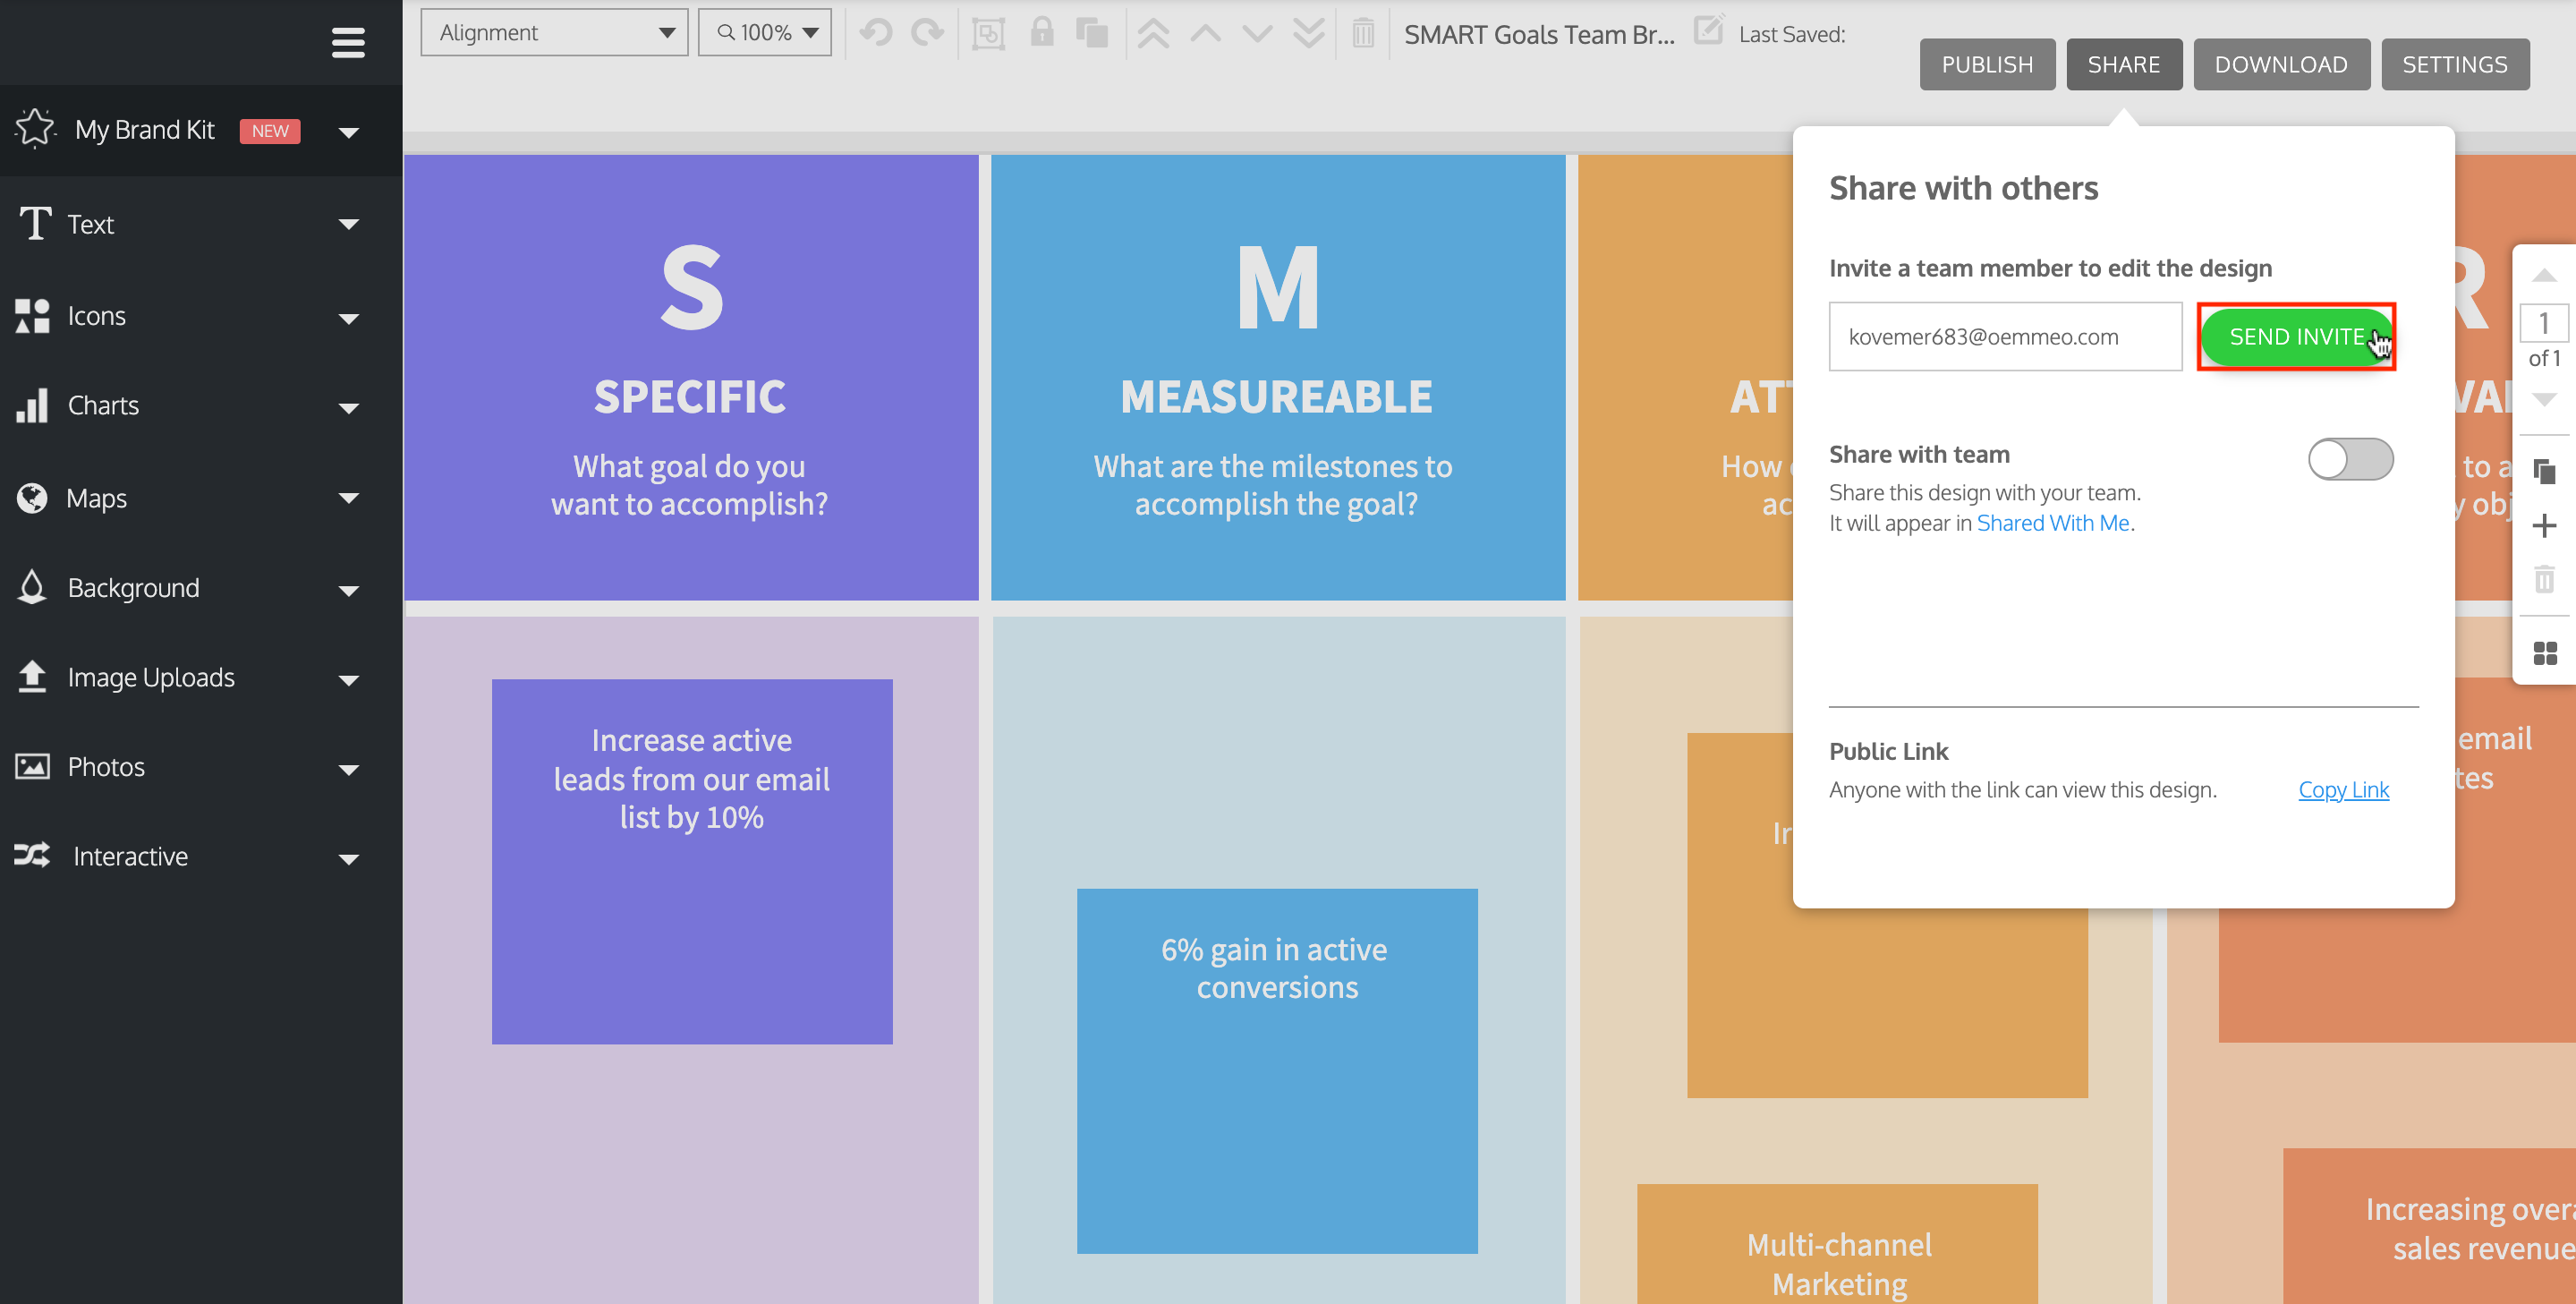Click the Interactive shuffle icon
The image size is (2576, 1304).
pos(33,856)
